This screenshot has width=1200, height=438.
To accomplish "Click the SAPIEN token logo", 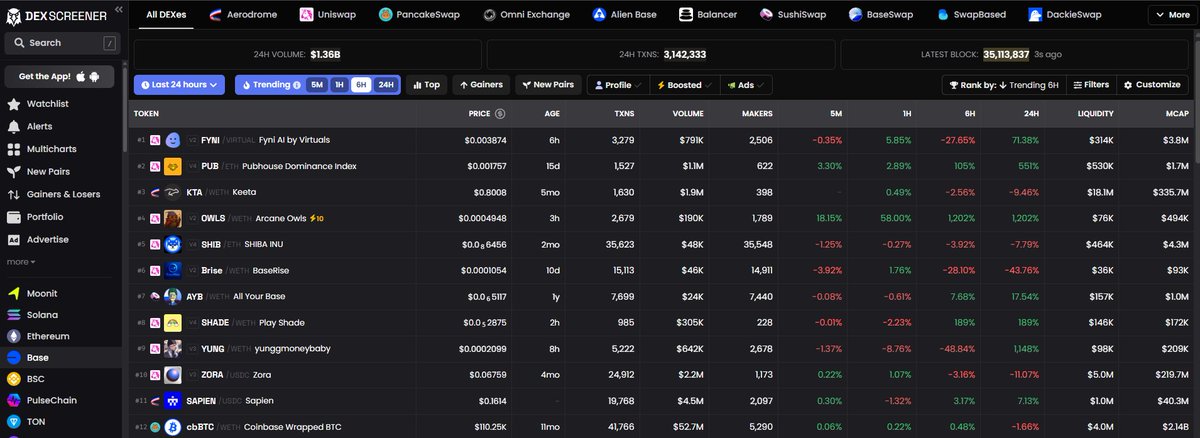I will [172, 401].
